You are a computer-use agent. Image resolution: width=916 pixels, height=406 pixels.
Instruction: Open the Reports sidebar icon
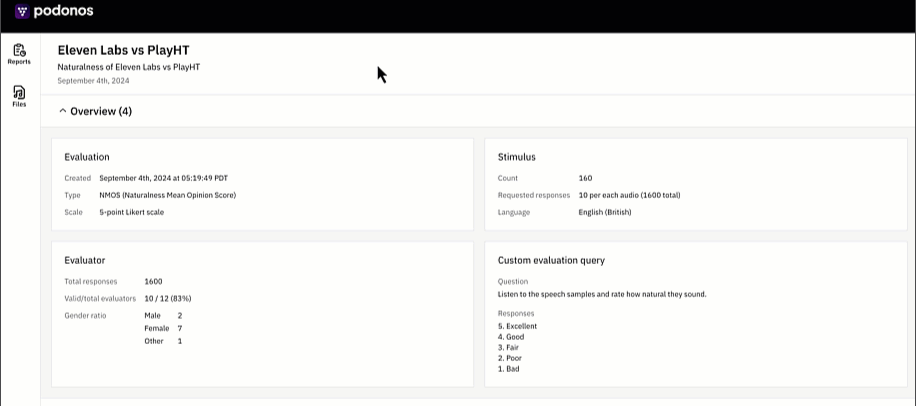click(x=19, y=50)
